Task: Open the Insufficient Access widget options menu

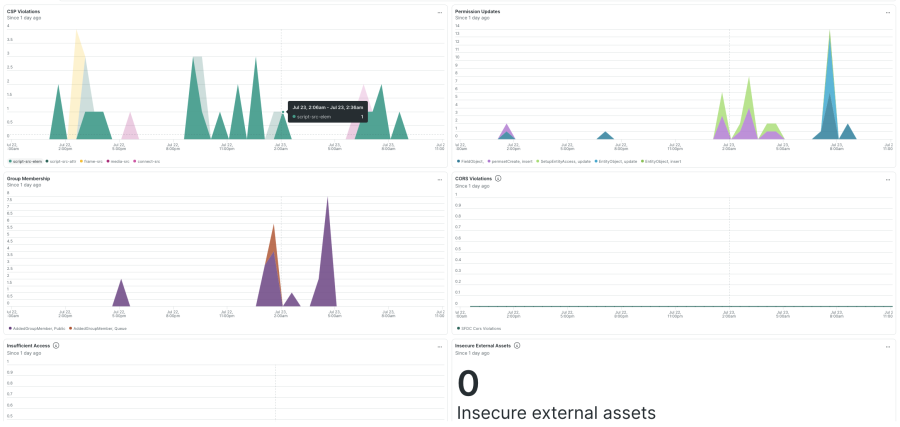Action: (440, 347)
